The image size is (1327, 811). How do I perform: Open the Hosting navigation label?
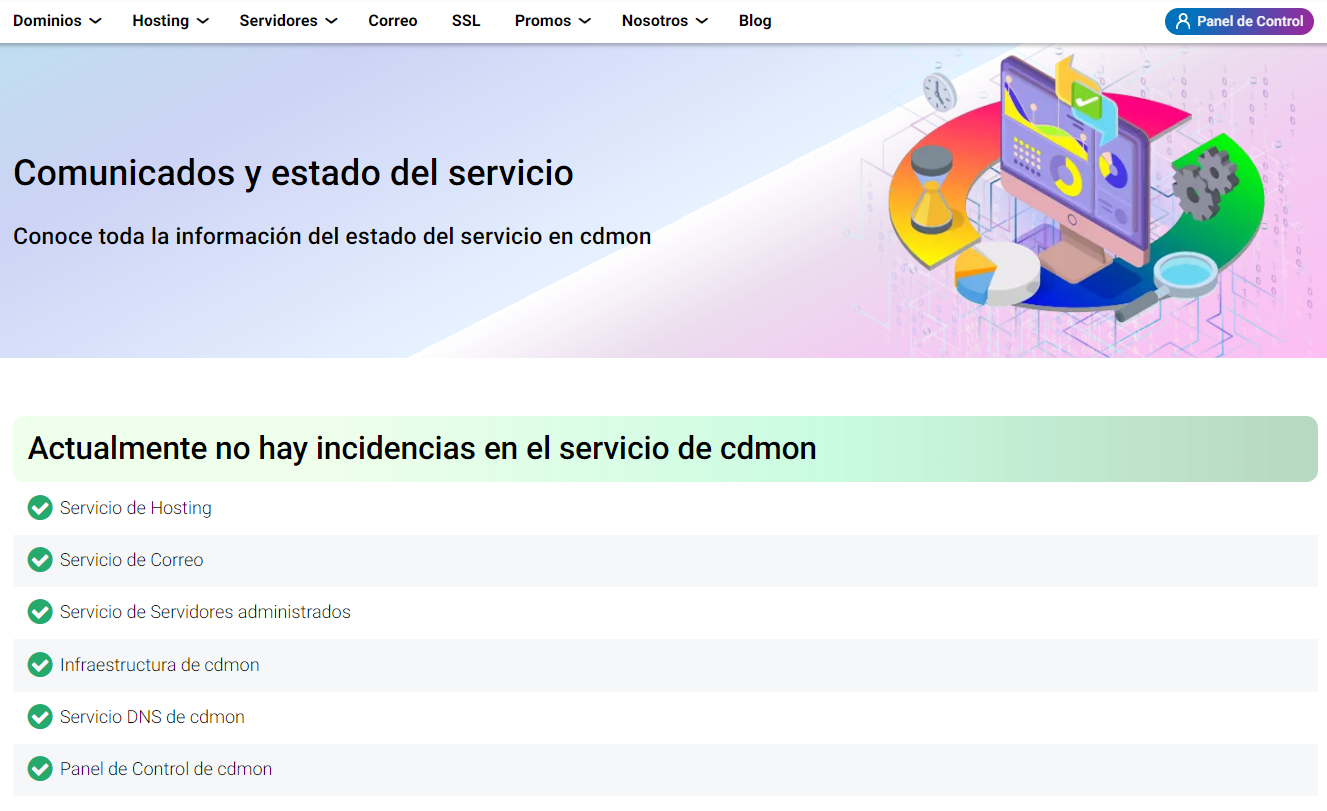point(160,21)
